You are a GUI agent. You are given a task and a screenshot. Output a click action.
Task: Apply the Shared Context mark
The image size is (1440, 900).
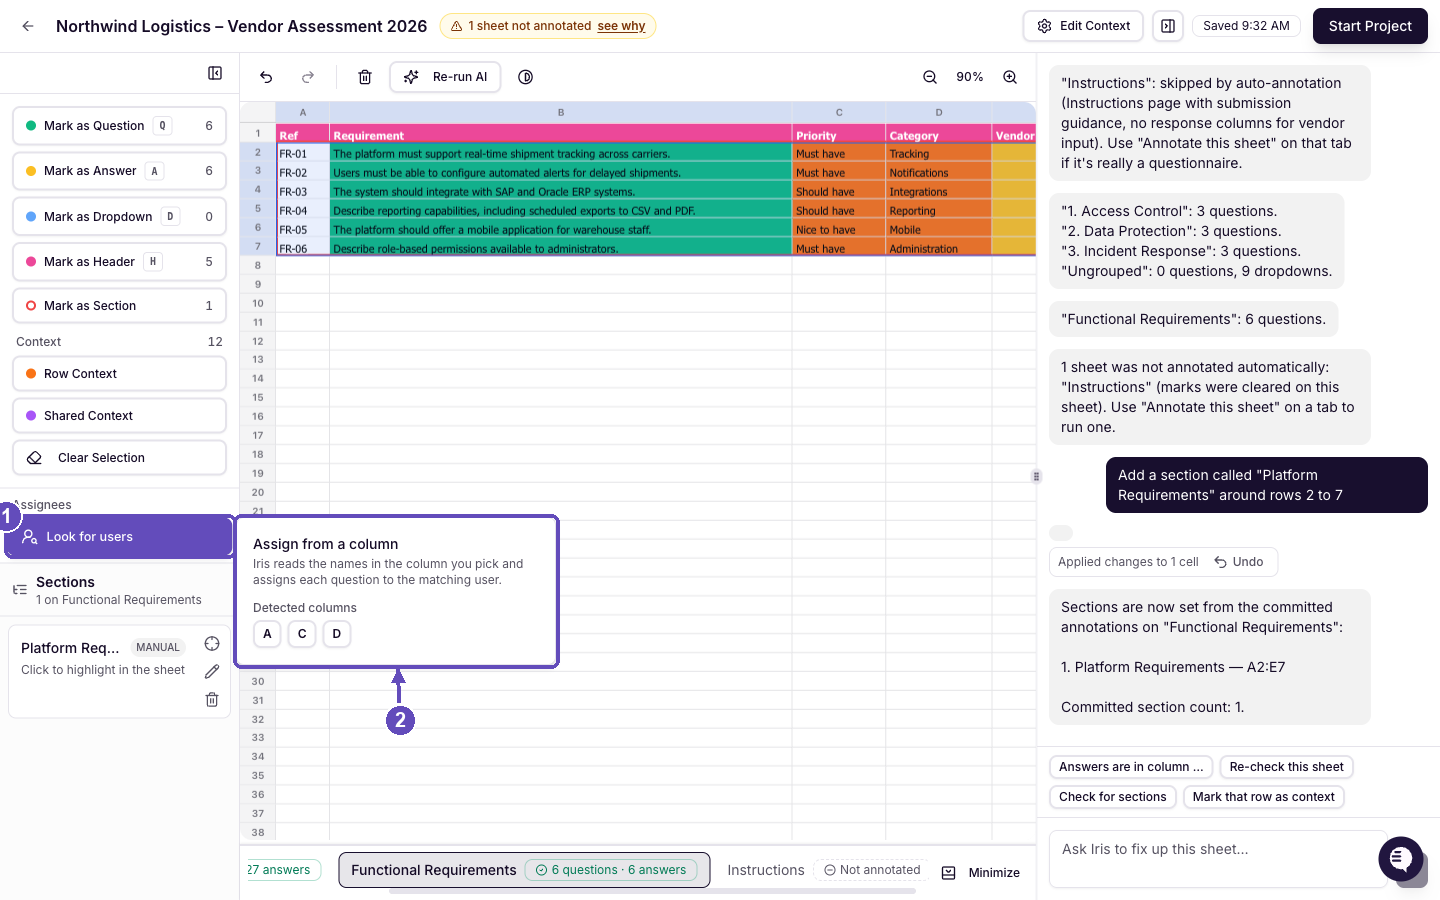[119, 416]
